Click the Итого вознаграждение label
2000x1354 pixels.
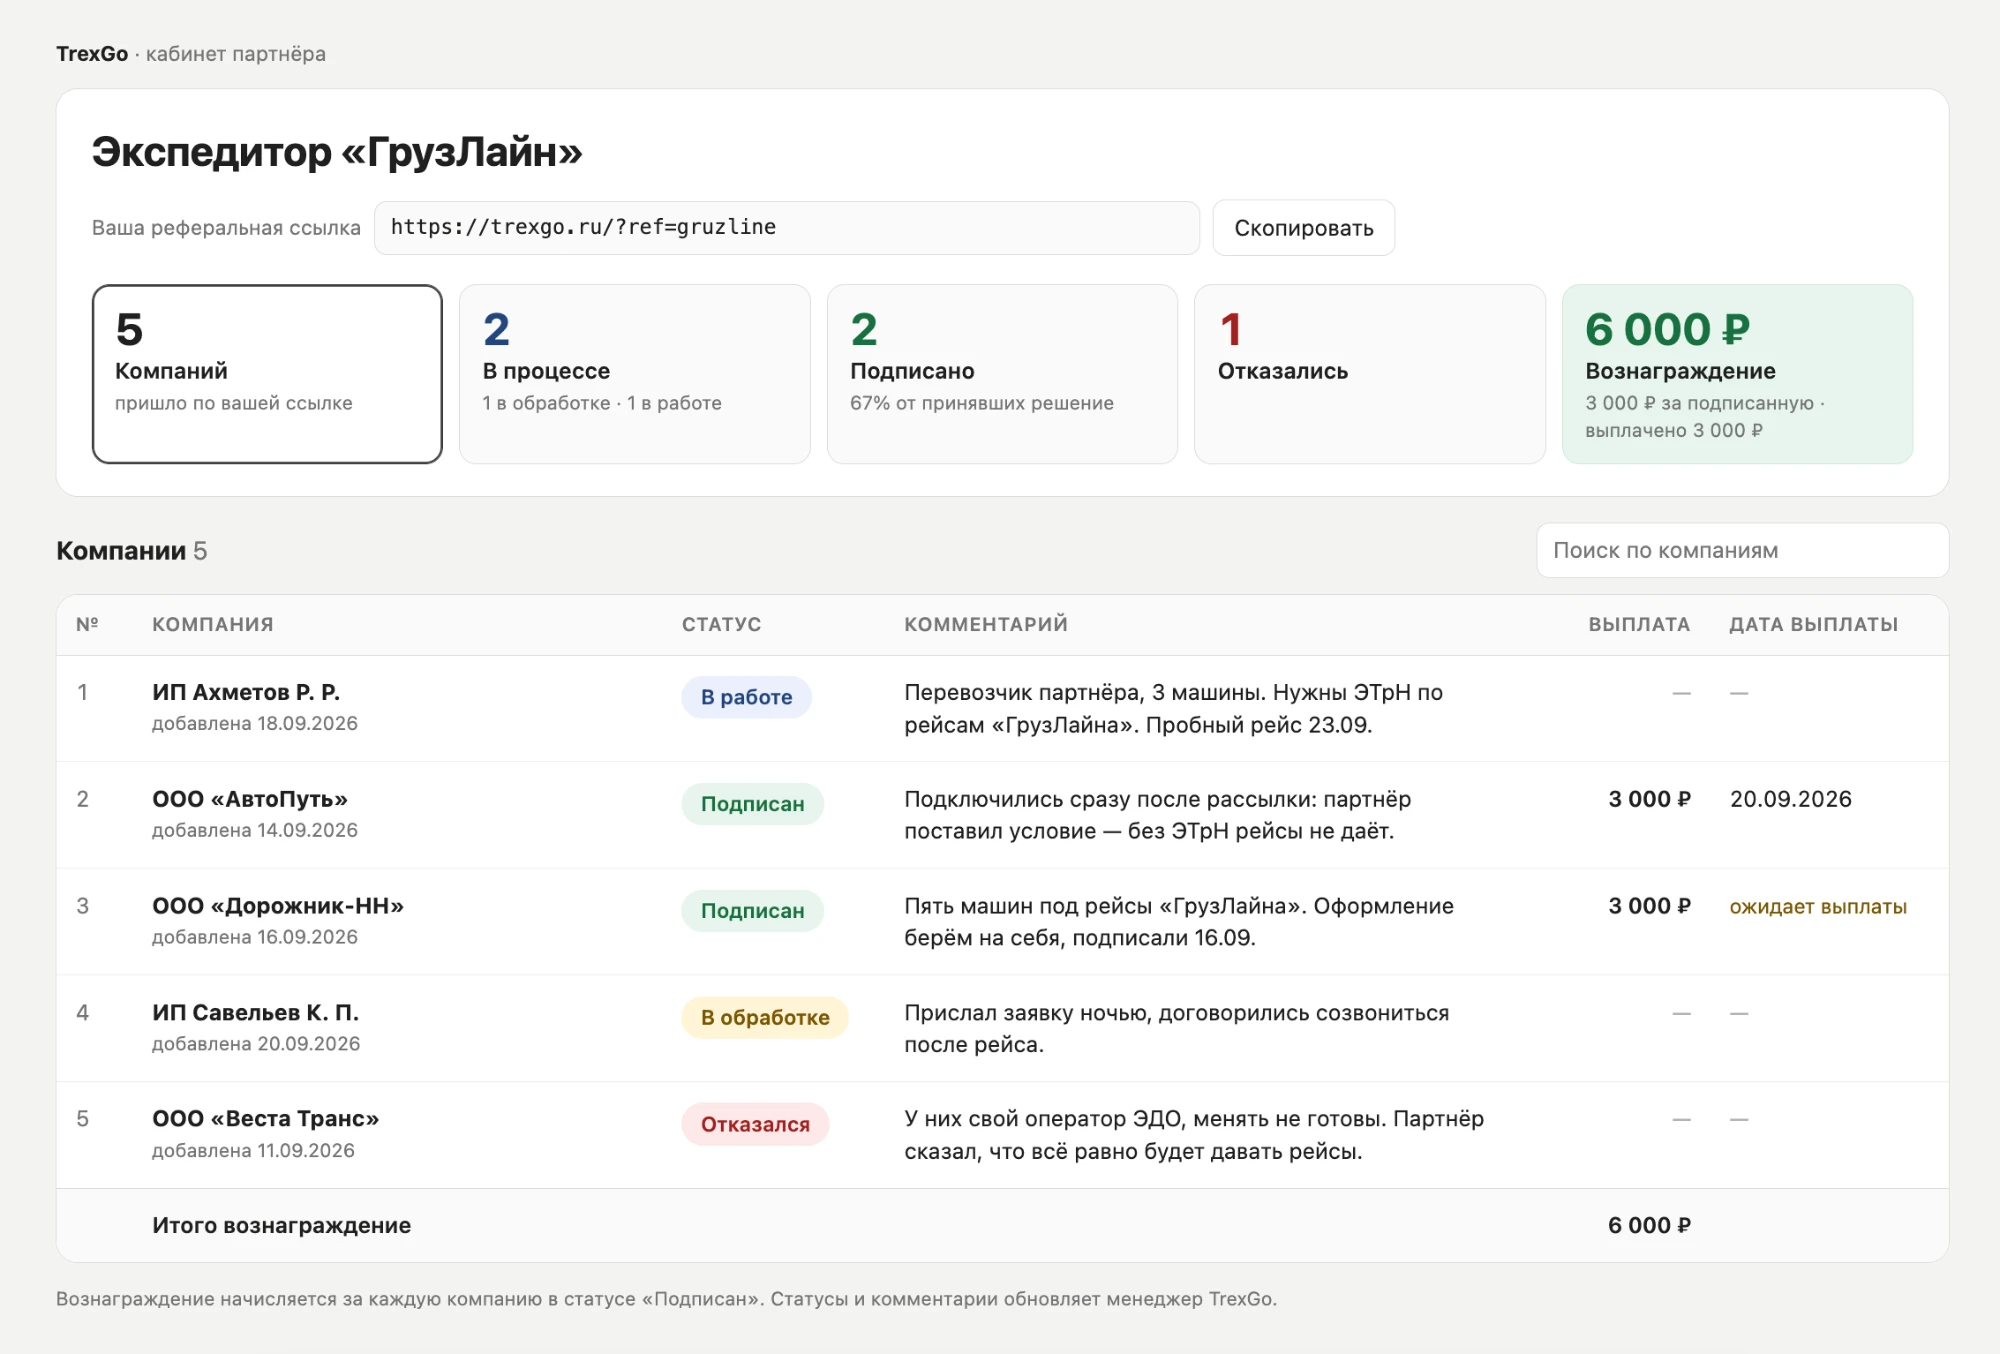[281, 1225]
